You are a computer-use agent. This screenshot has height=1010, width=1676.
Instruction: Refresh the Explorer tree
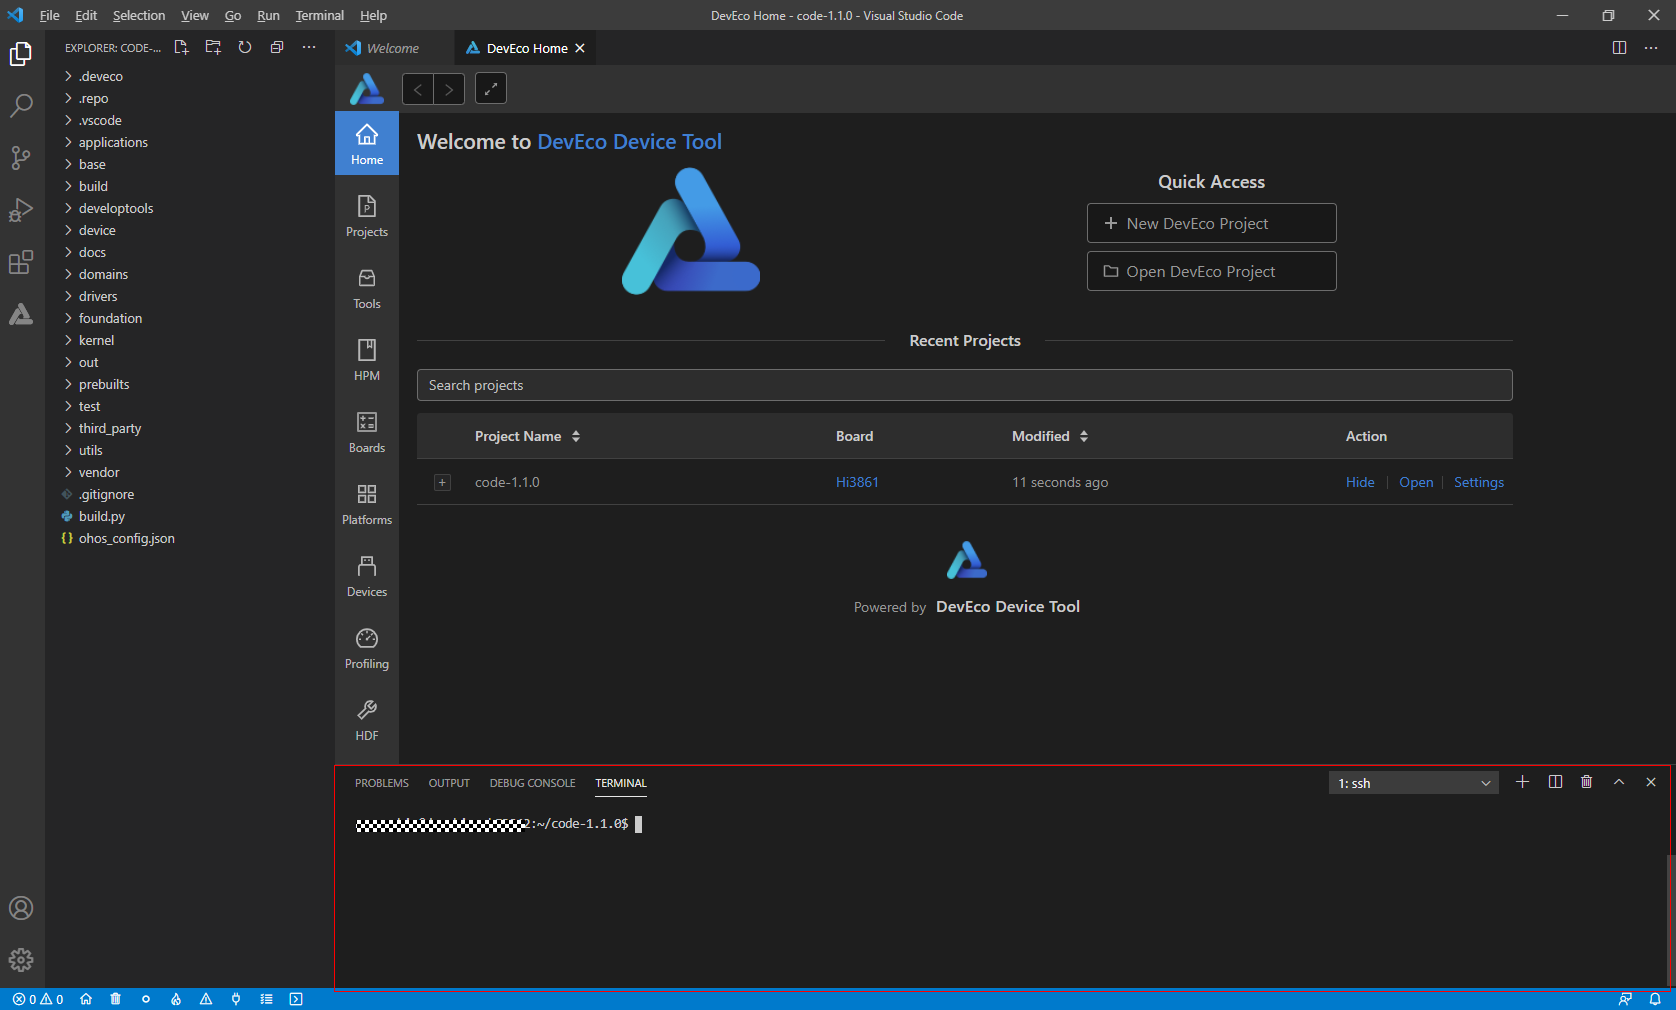[245, 47]
